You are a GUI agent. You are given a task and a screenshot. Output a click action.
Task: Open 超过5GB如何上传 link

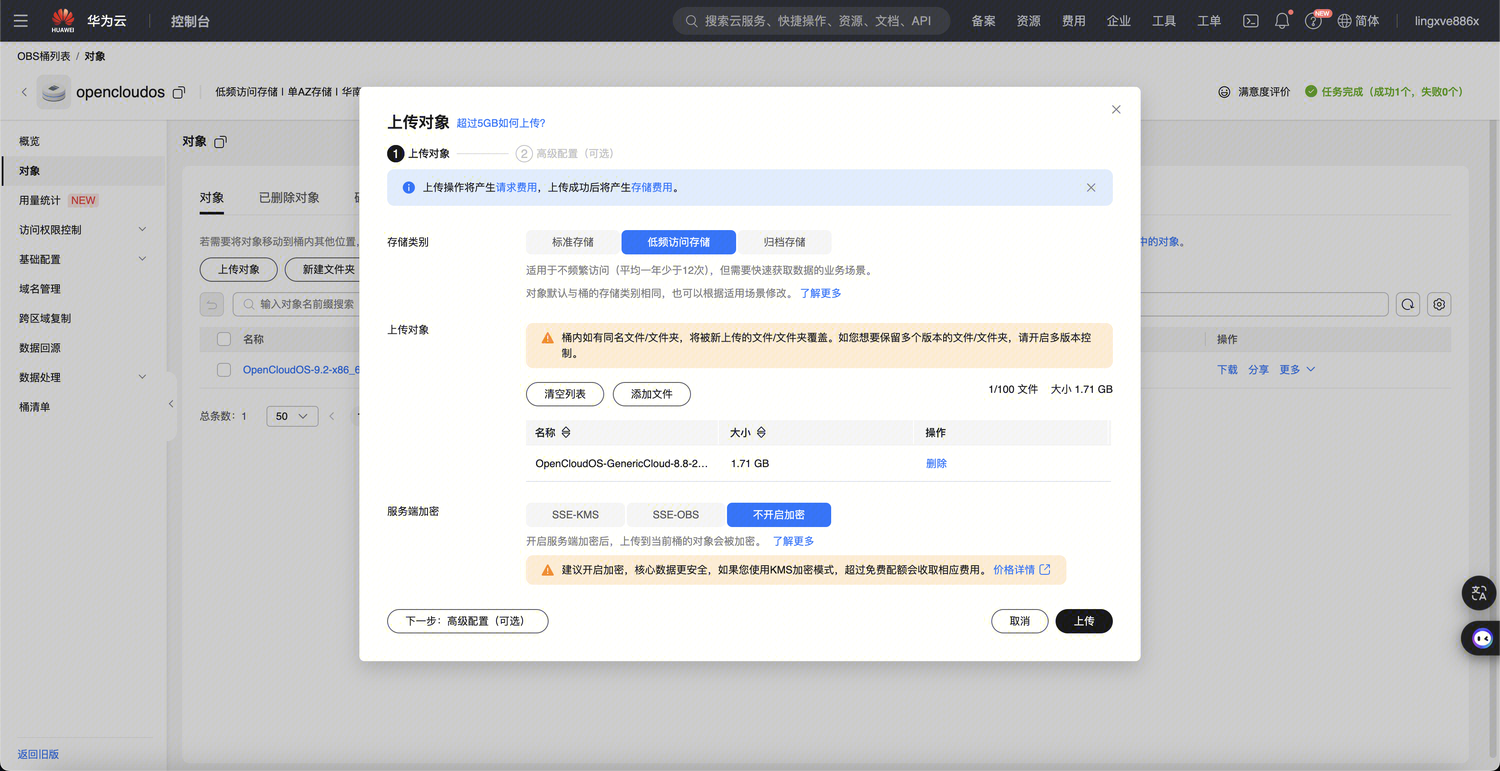click(x=501, y=123)
